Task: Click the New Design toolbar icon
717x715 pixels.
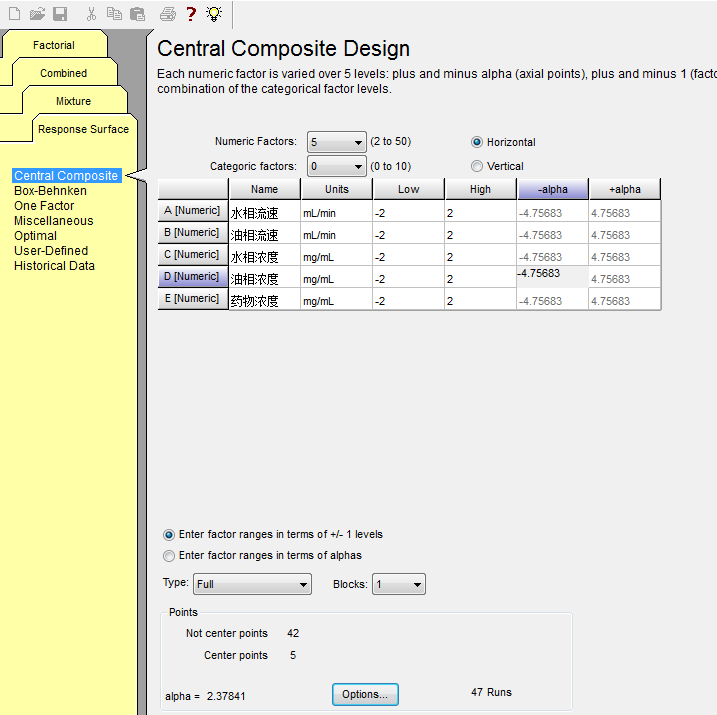Action: click(x=14, y=14)
